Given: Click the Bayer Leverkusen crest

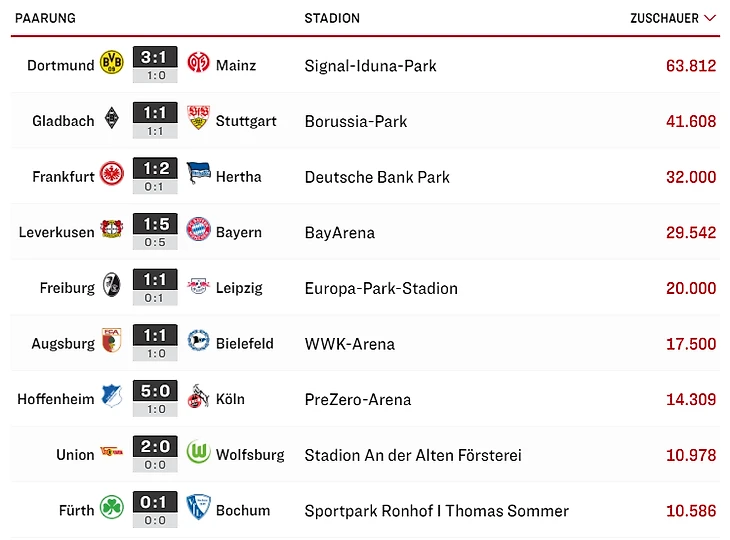Looking at the screenshot, I should (x=111, y=232).
